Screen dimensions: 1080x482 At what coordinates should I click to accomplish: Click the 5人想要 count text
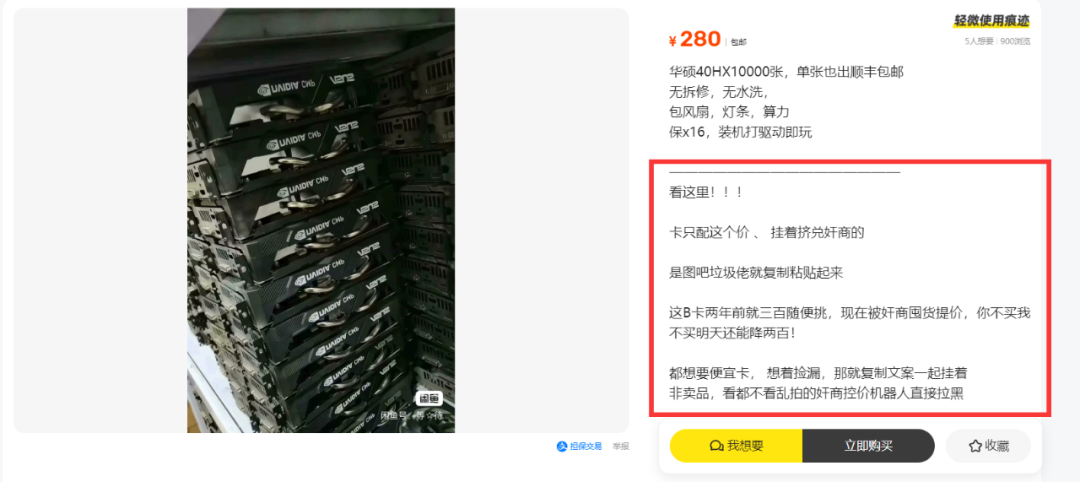[x=979, y=41]
